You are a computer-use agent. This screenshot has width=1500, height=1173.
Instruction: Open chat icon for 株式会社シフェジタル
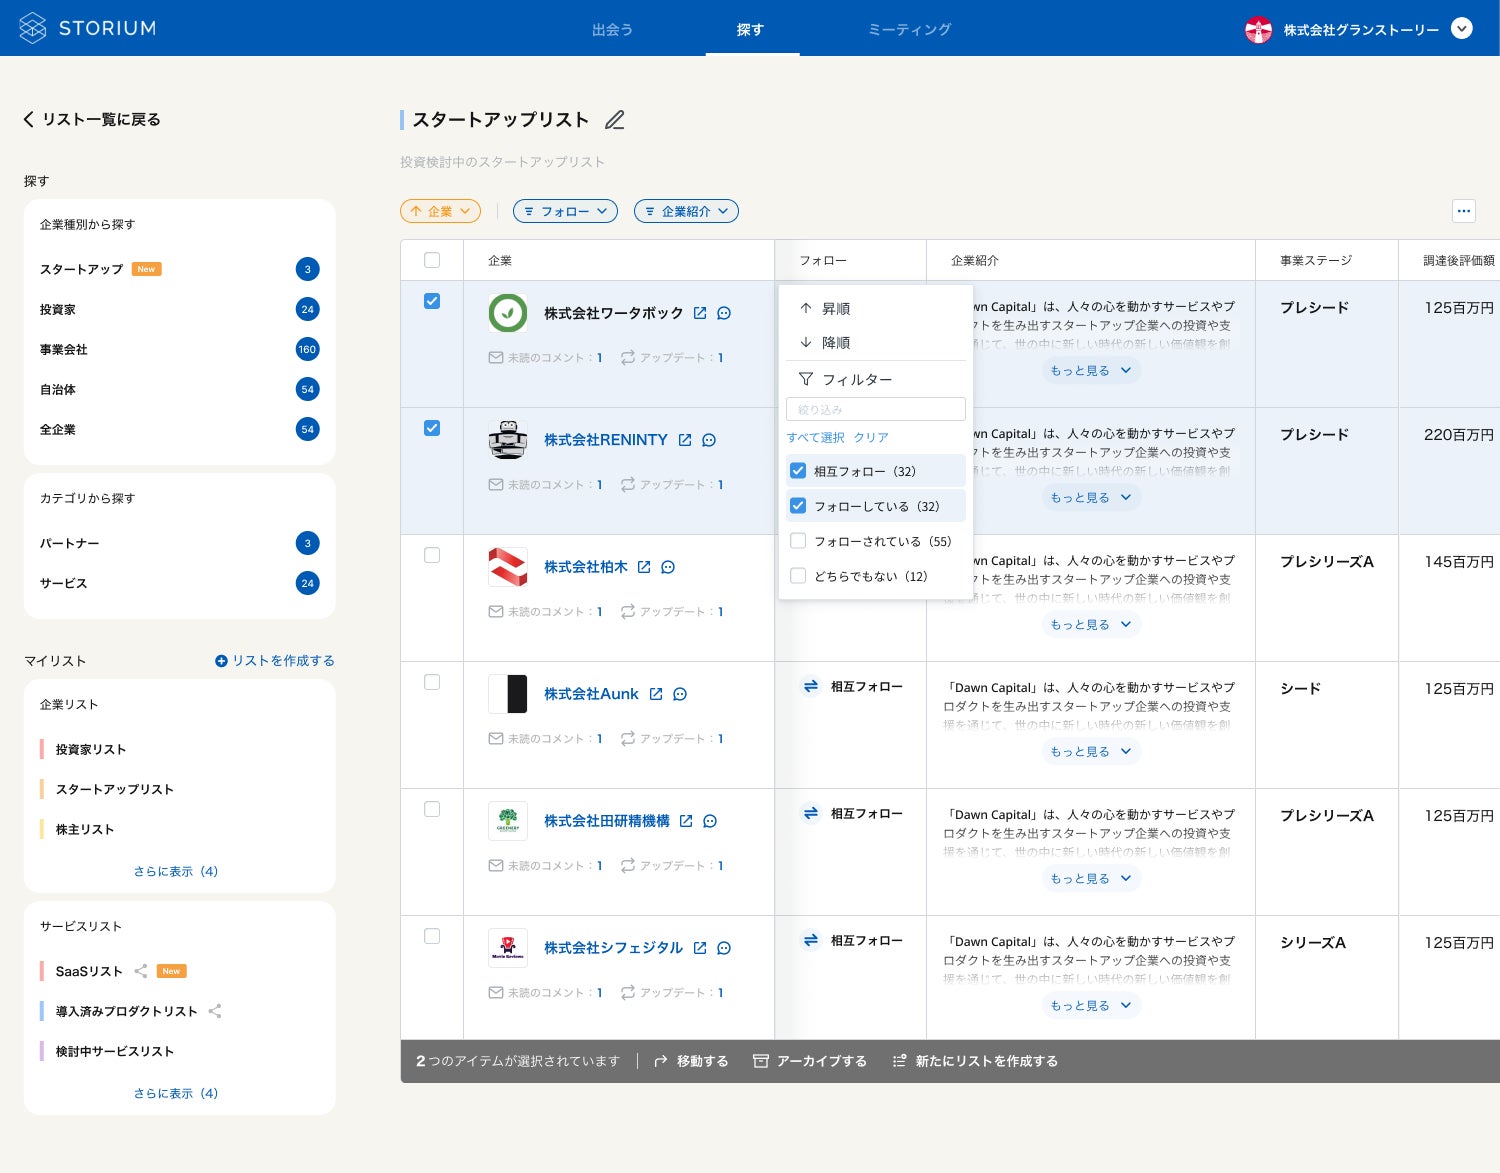pyautogui.click(x=724, y=948)
